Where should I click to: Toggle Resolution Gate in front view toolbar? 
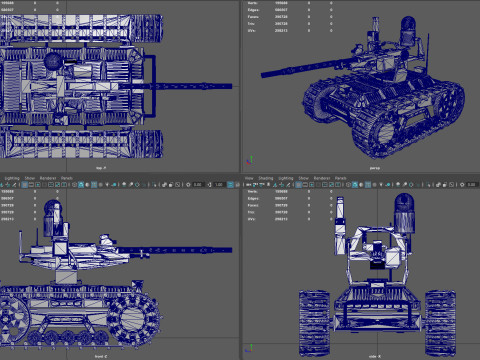pyautogui.click(x=38, y=185)
